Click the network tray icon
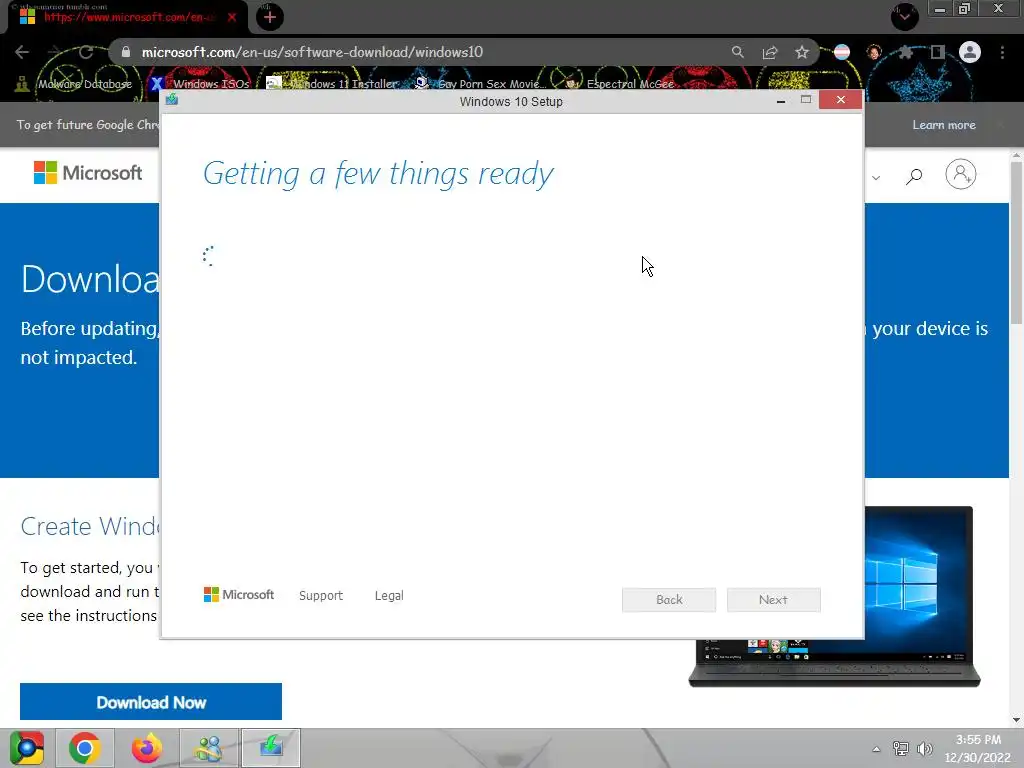The width and height of the screenshot is (1024, 768). pyautogui.click(x=901, y=748)
